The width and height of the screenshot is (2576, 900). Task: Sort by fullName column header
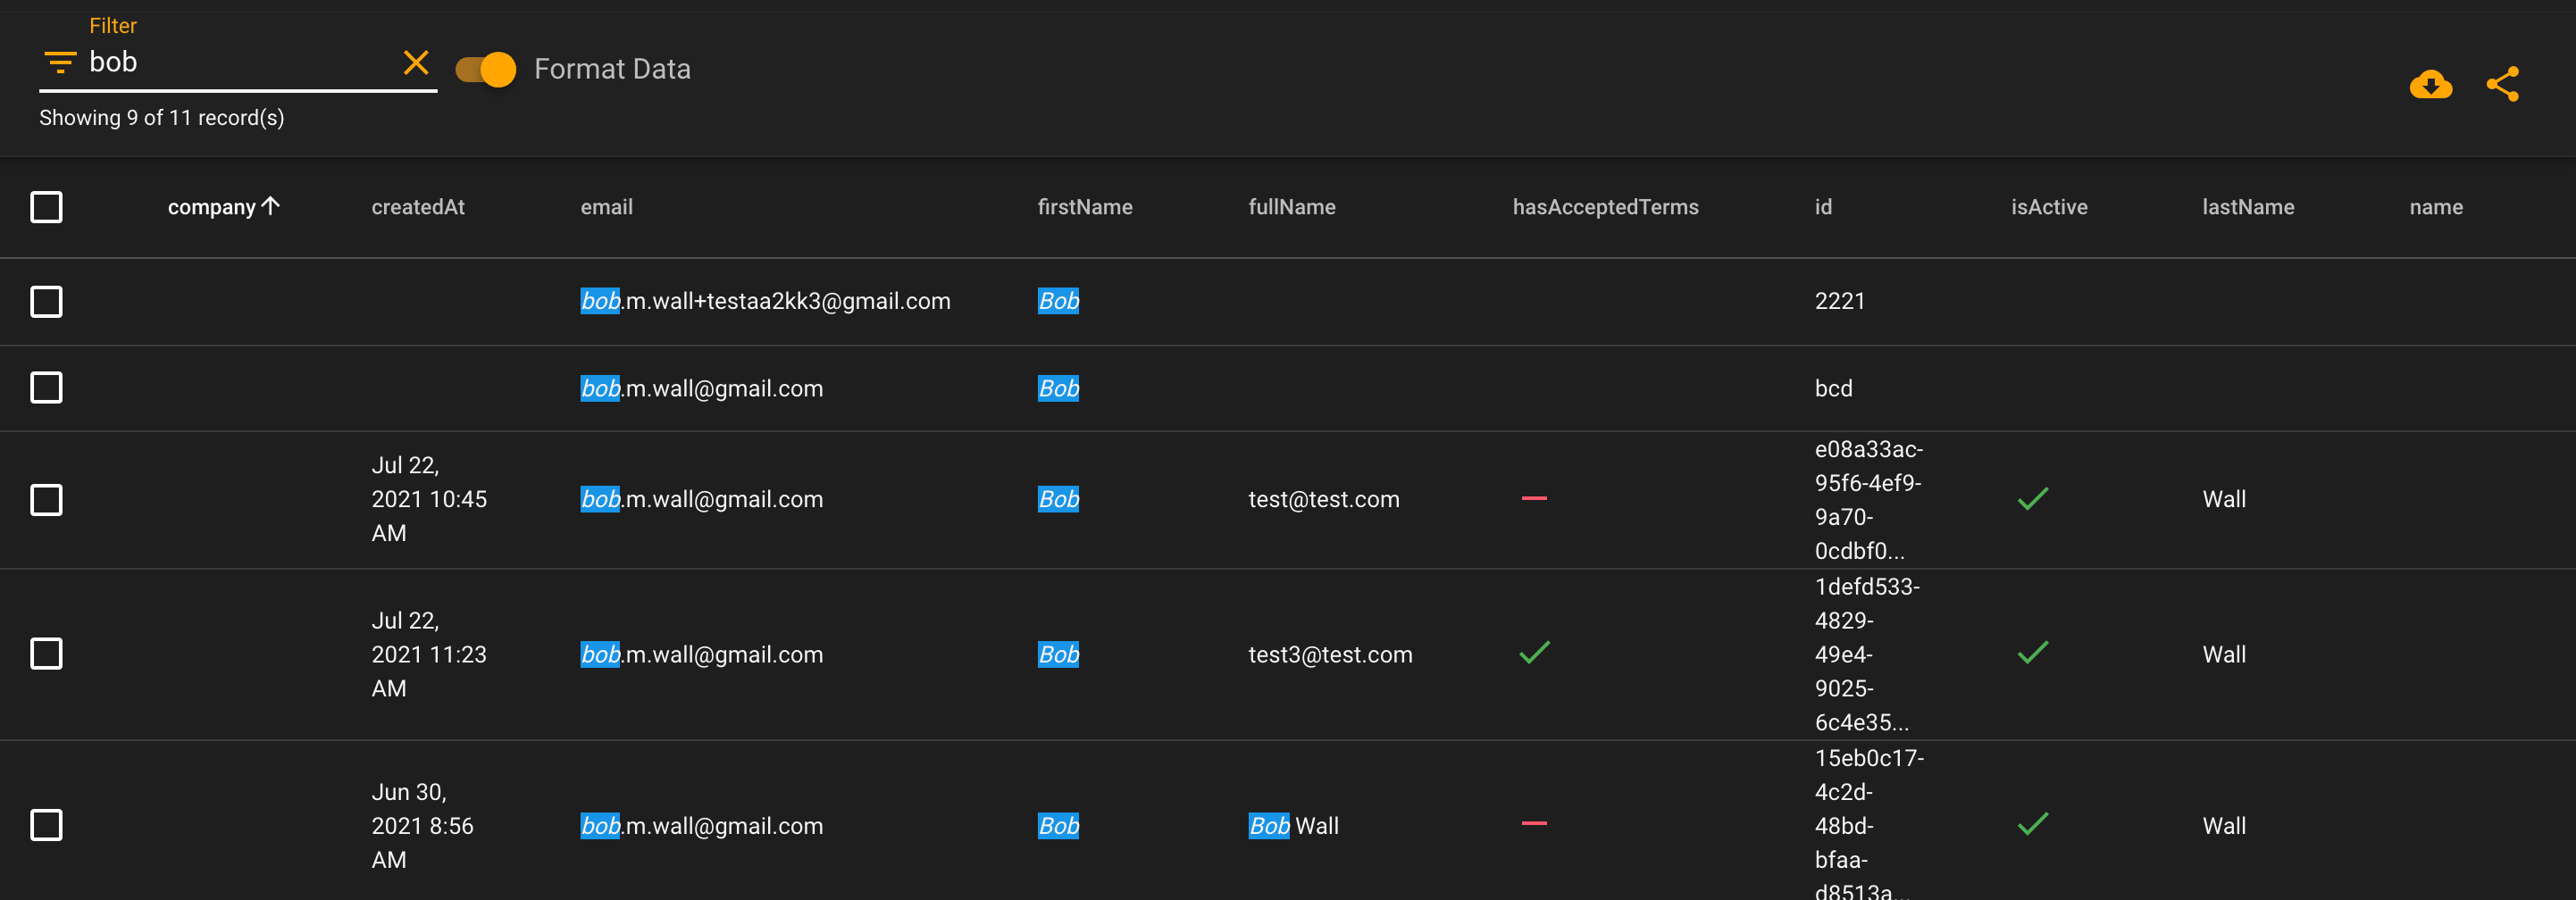(x=1291, y=207)
